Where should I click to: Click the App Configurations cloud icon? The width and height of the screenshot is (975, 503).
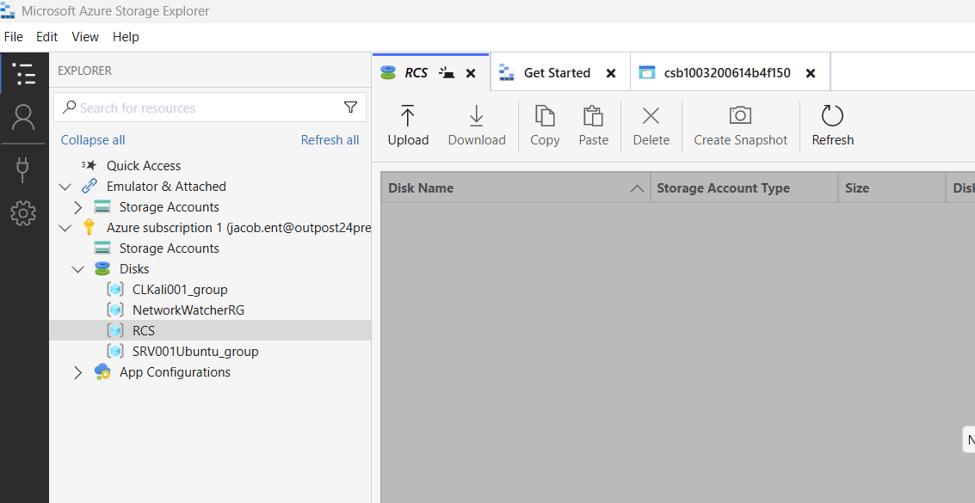(x=102, y=372)
